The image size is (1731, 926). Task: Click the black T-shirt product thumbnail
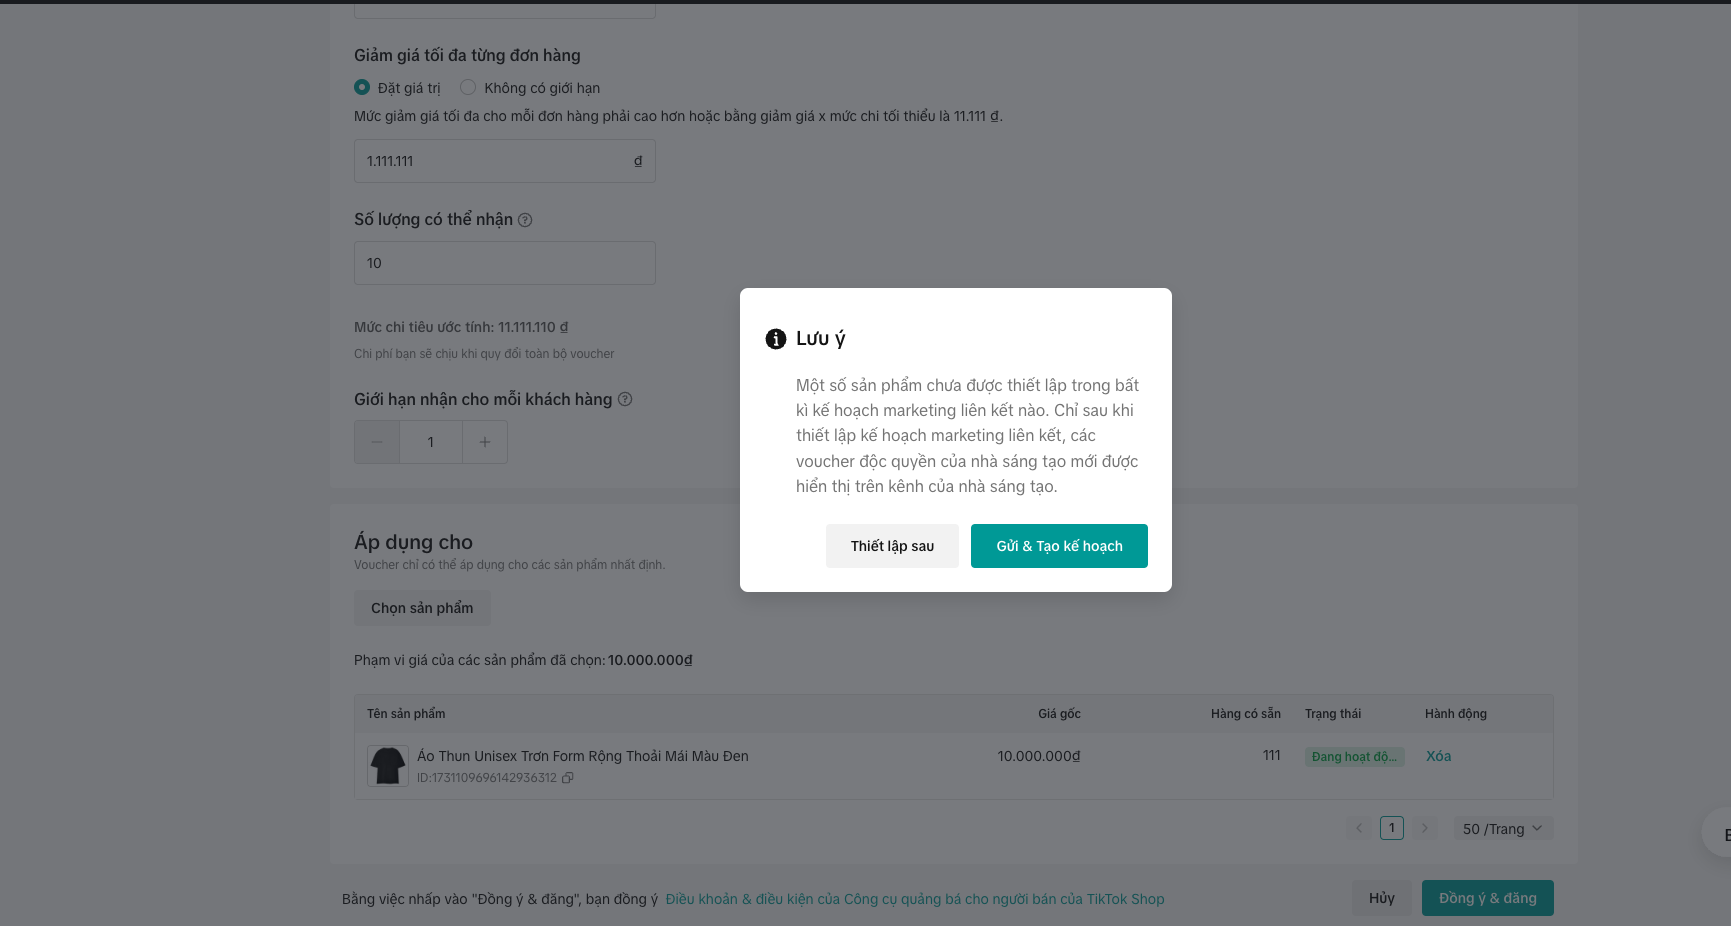point(387,766)
